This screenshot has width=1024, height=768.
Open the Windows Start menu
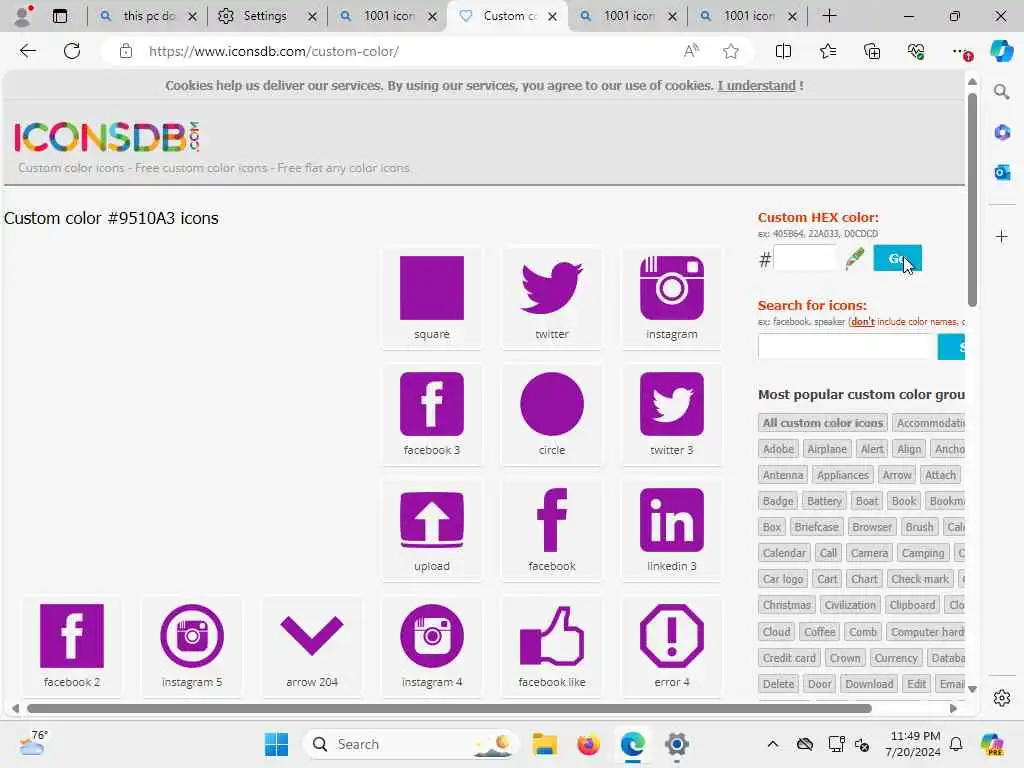point(276,744)
